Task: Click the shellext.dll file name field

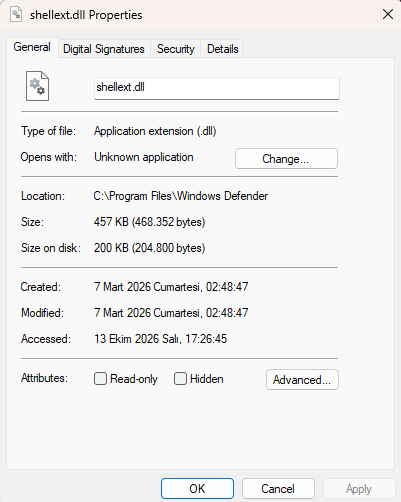Action: pyautogui.click(x=217, y=88)
